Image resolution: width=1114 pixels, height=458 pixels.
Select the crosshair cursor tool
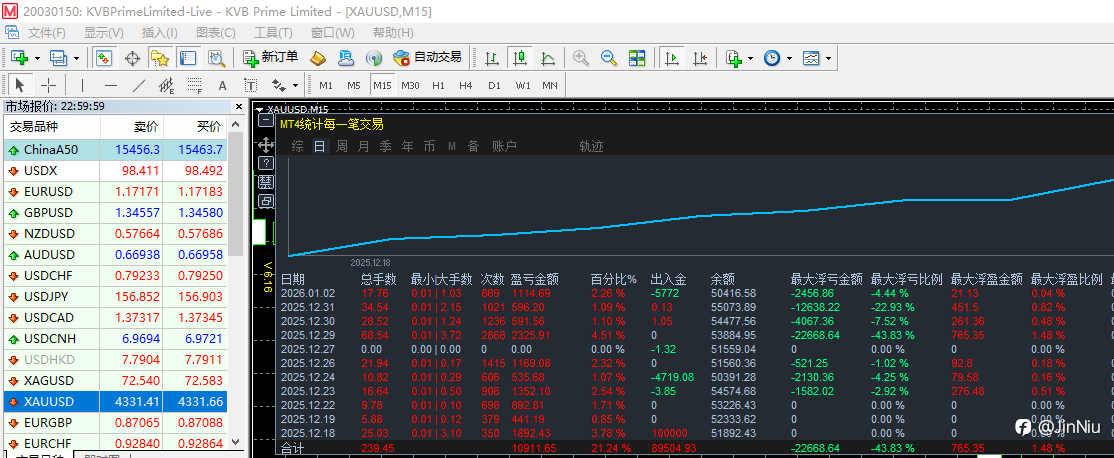(48, 85)
